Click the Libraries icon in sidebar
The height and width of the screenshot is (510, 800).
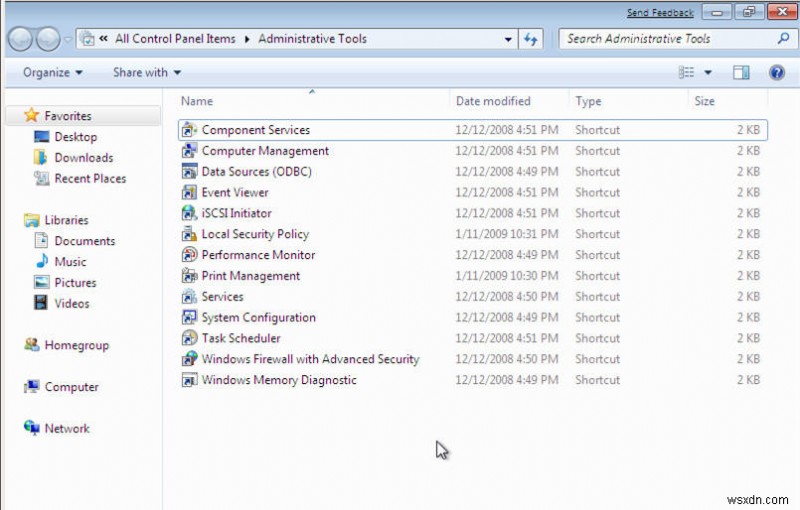click(32, 220)
